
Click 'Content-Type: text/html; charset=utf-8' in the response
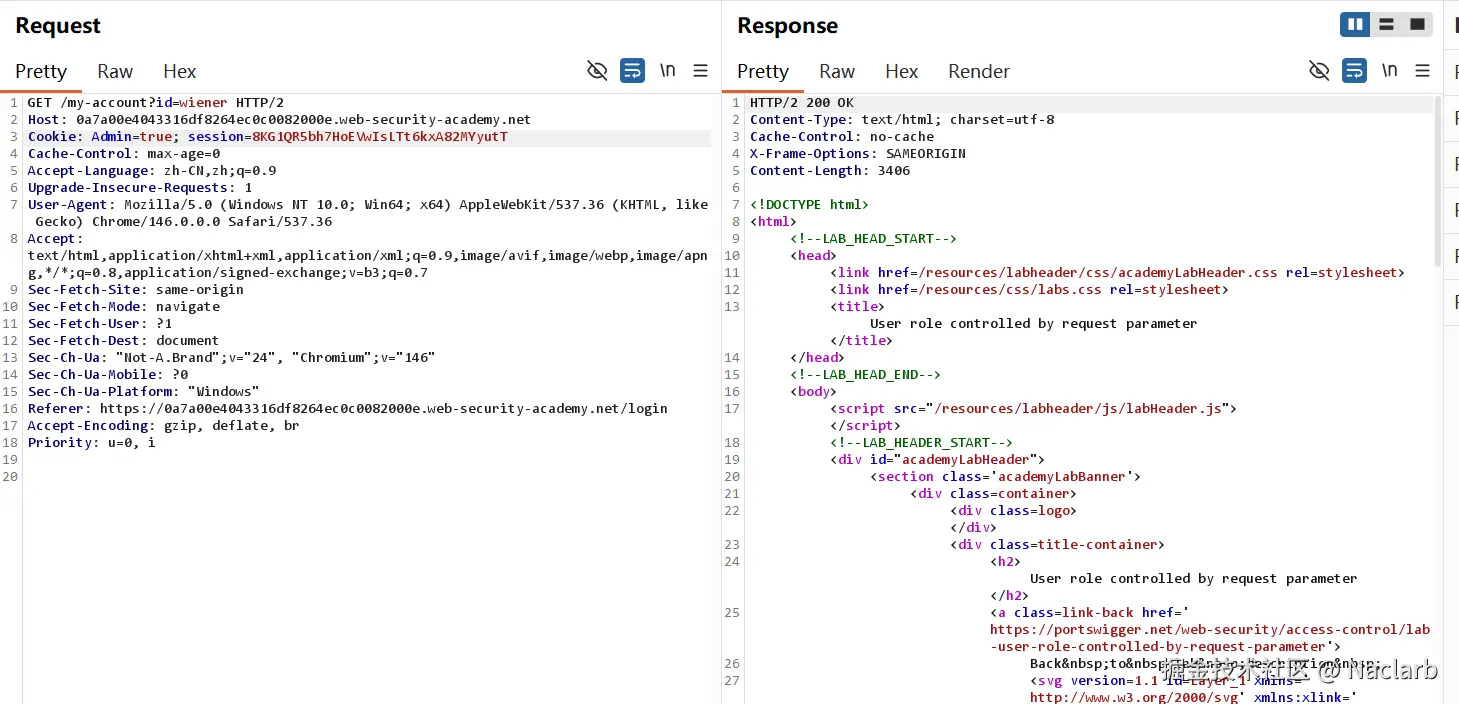[901, 119]
